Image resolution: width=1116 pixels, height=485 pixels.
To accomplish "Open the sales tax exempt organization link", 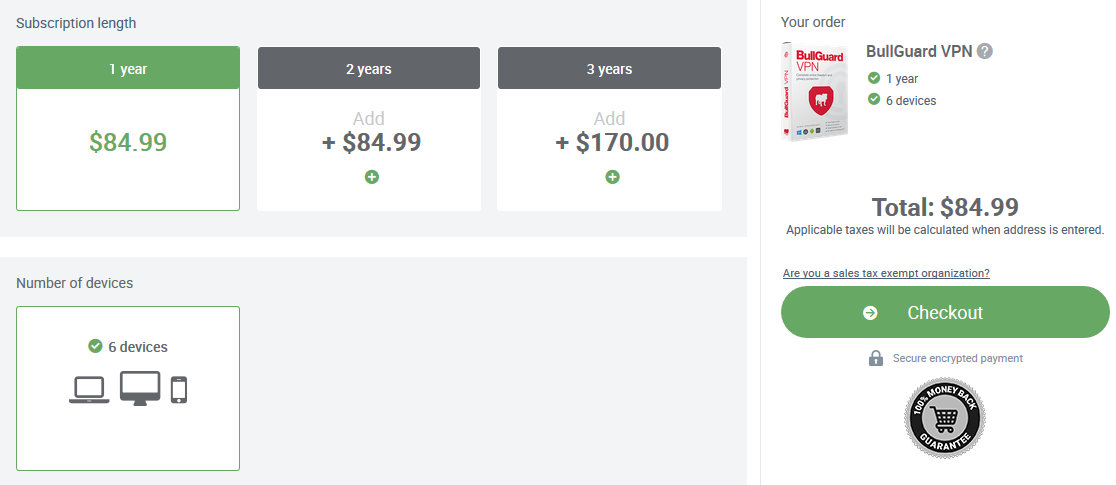I will coord(886,273).
